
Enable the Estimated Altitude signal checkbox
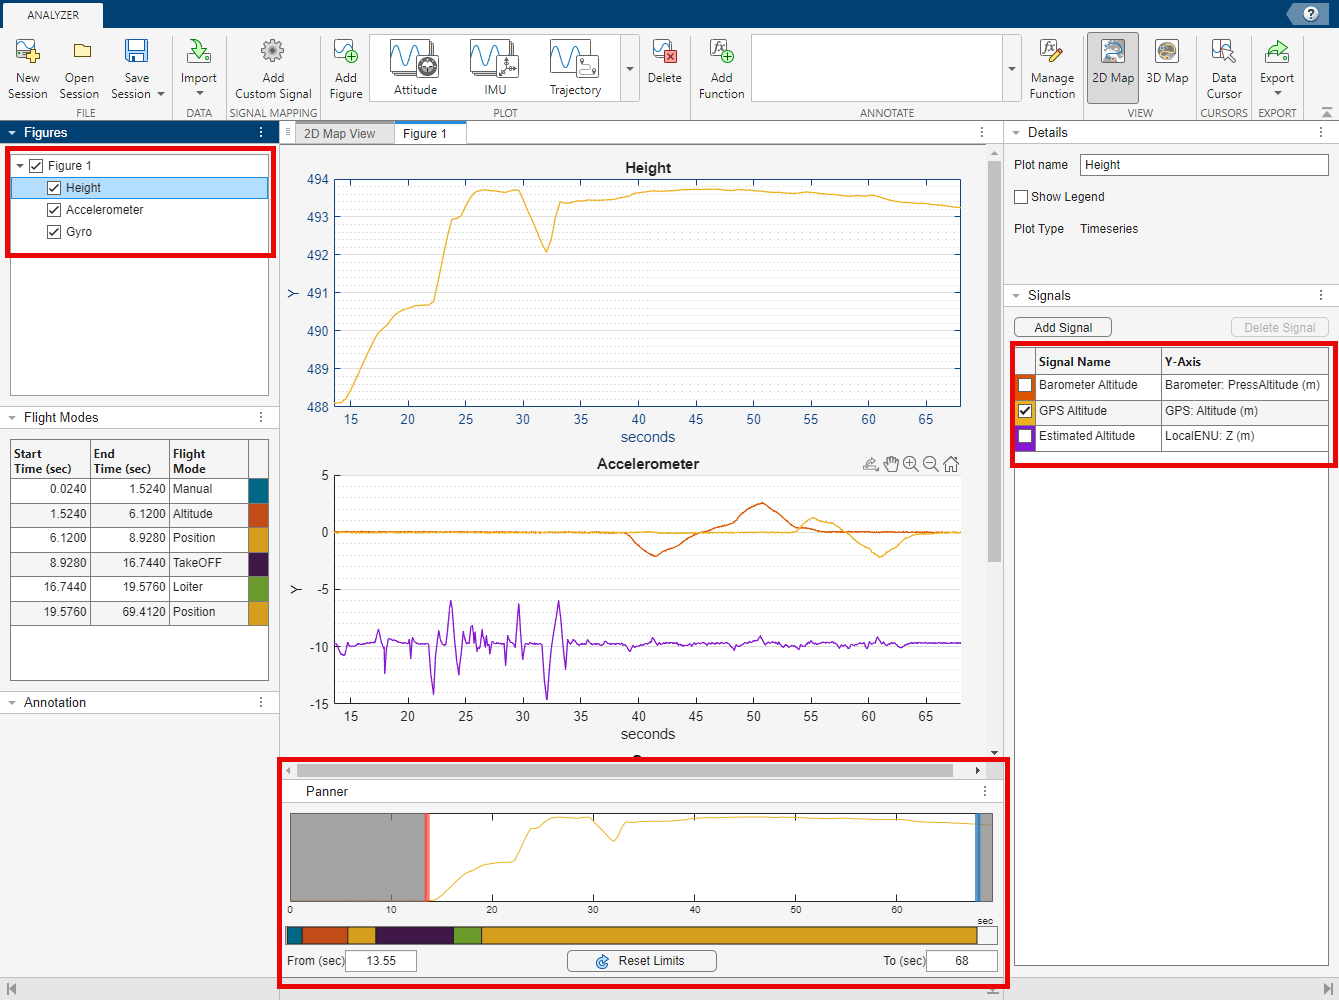coord(1025,436)
